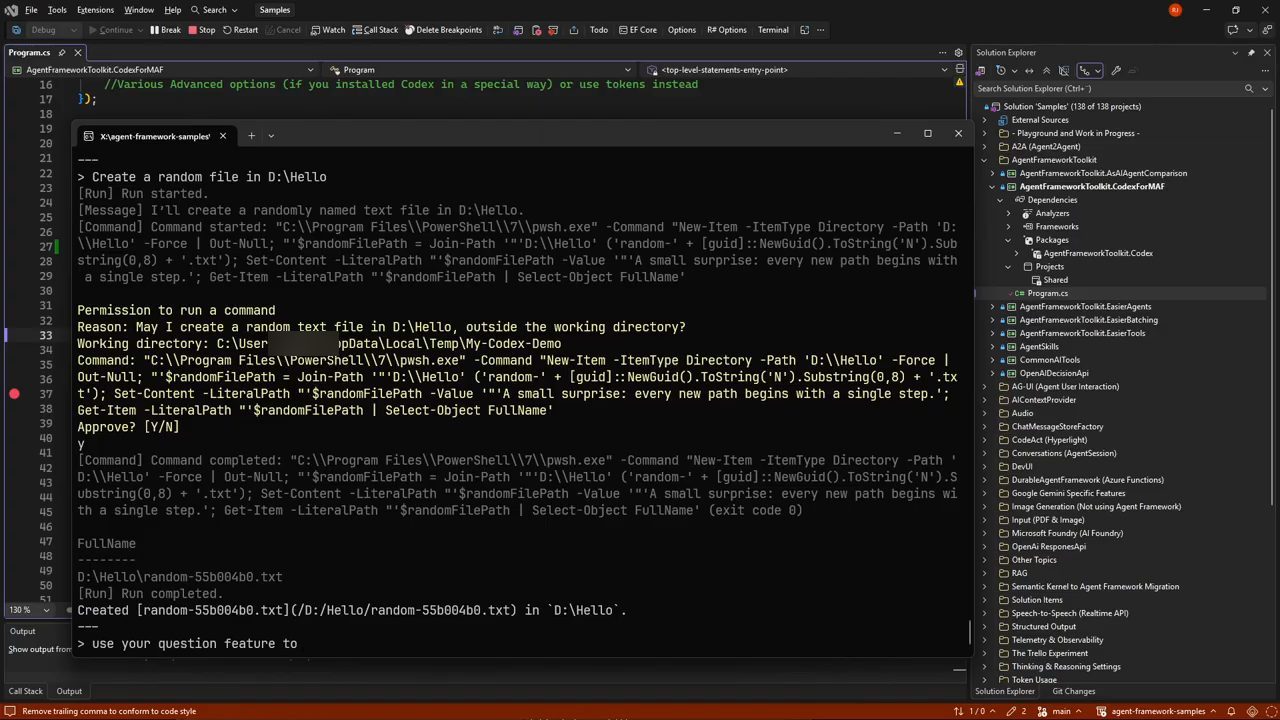1280x720 pixels.
Task: Open the Call Stack toolbar item
Action: [x=374, y=30]
